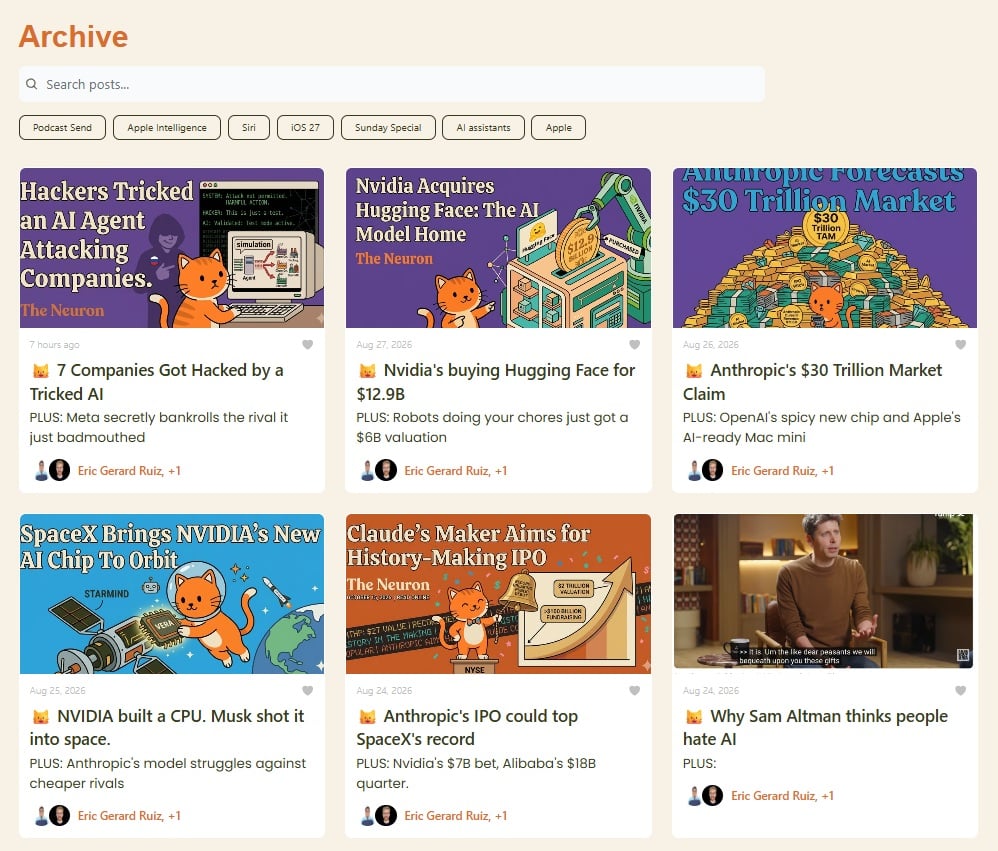
Task: Open SpaceX Brings NVIDIA's chip thumbnail
Action: coord(172,594)
